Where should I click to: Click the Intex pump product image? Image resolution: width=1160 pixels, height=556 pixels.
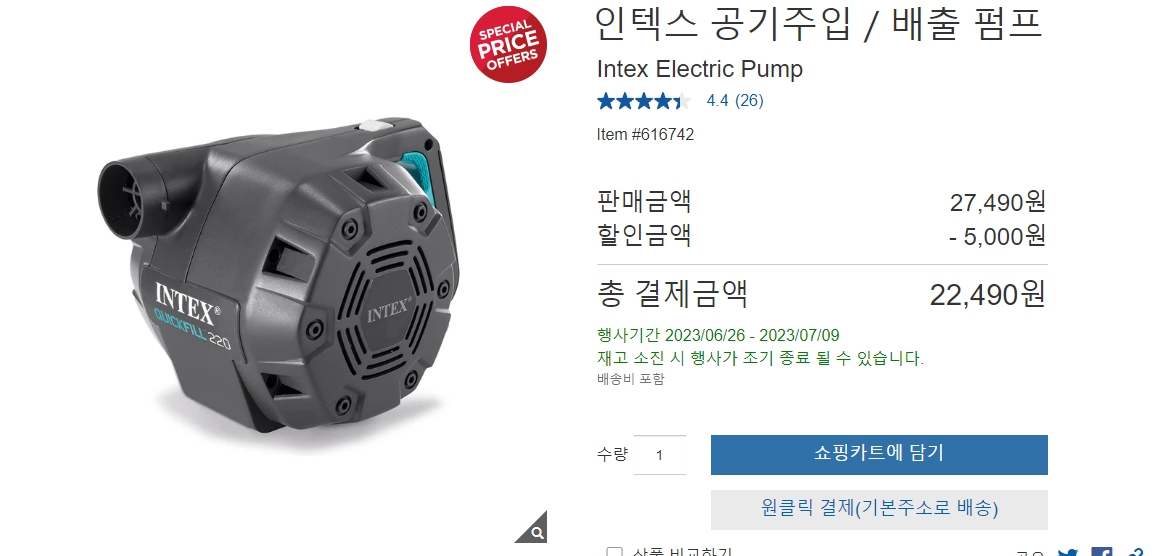point(279,275)
